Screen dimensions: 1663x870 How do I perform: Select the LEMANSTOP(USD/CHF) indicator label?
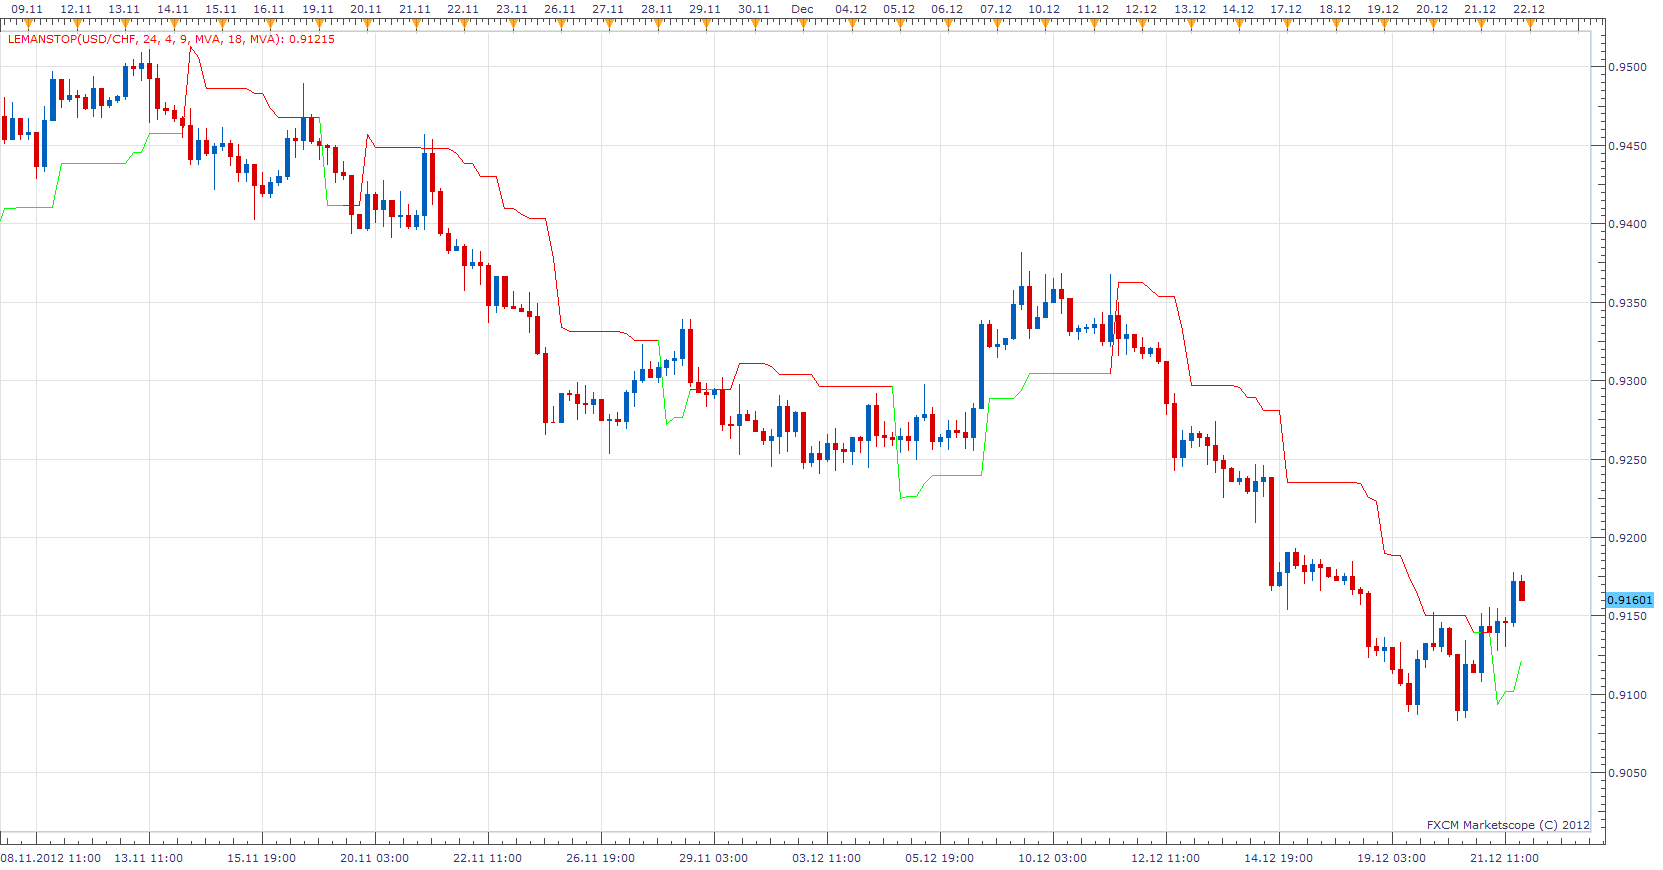(171, 39)
